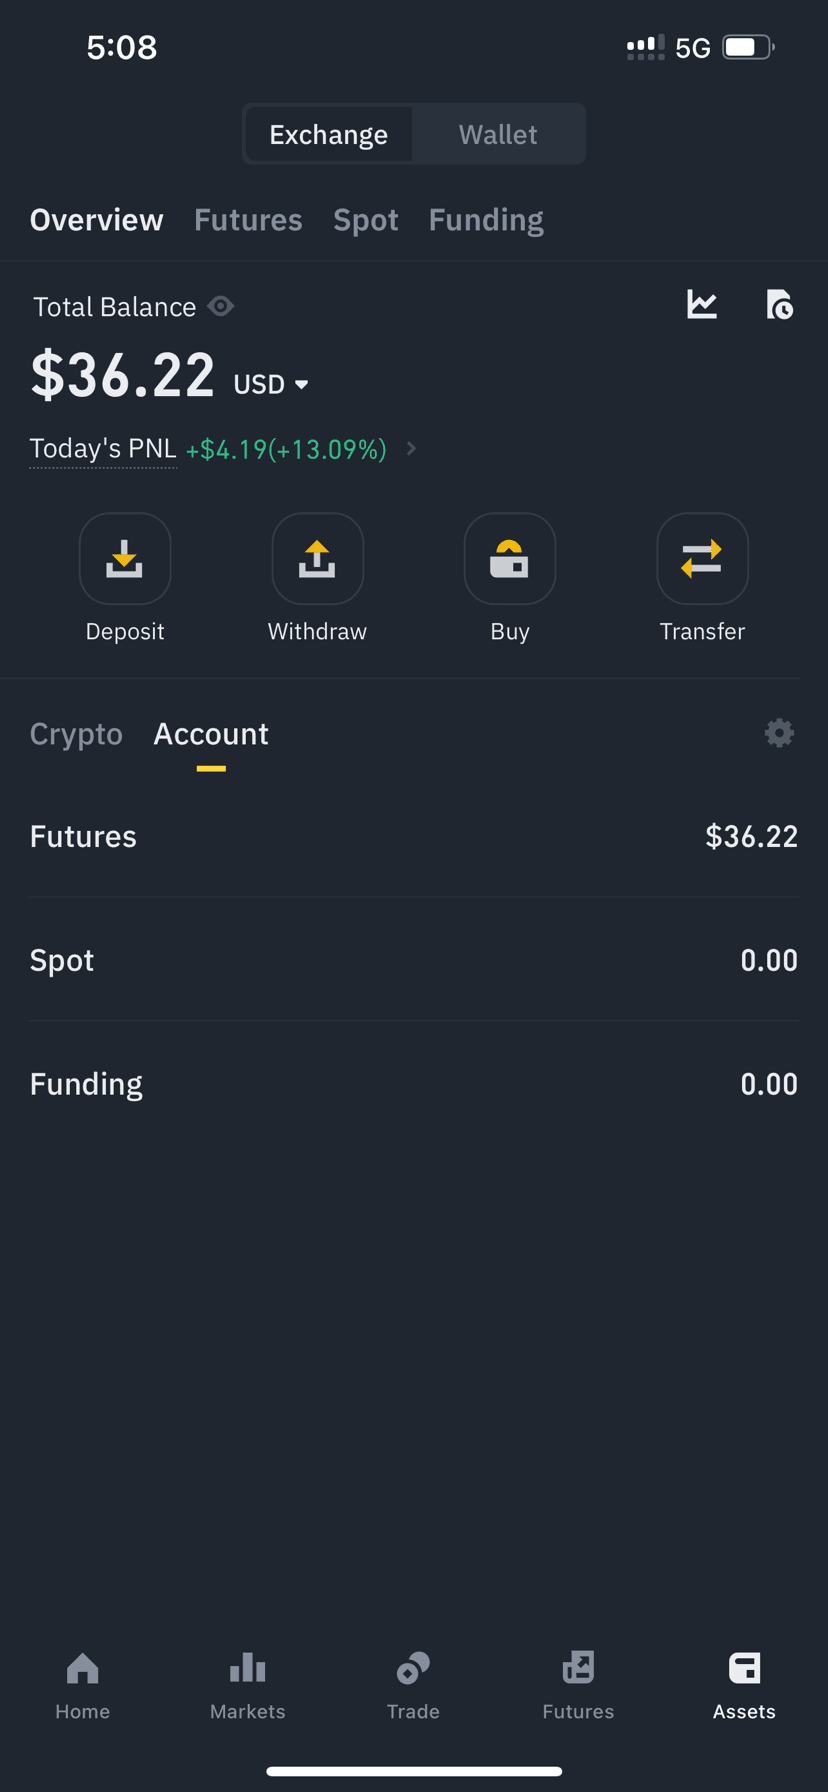
Task: Open the account list settings gear
Action: 779,733
